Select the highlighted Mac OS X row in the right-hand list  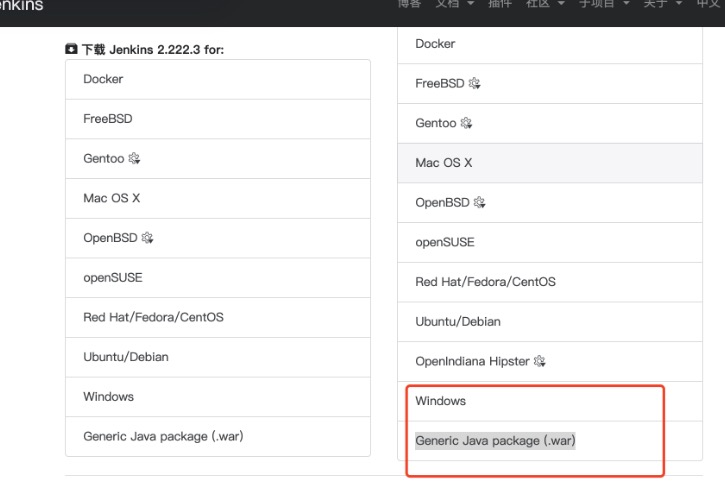(x=550, y=163)
